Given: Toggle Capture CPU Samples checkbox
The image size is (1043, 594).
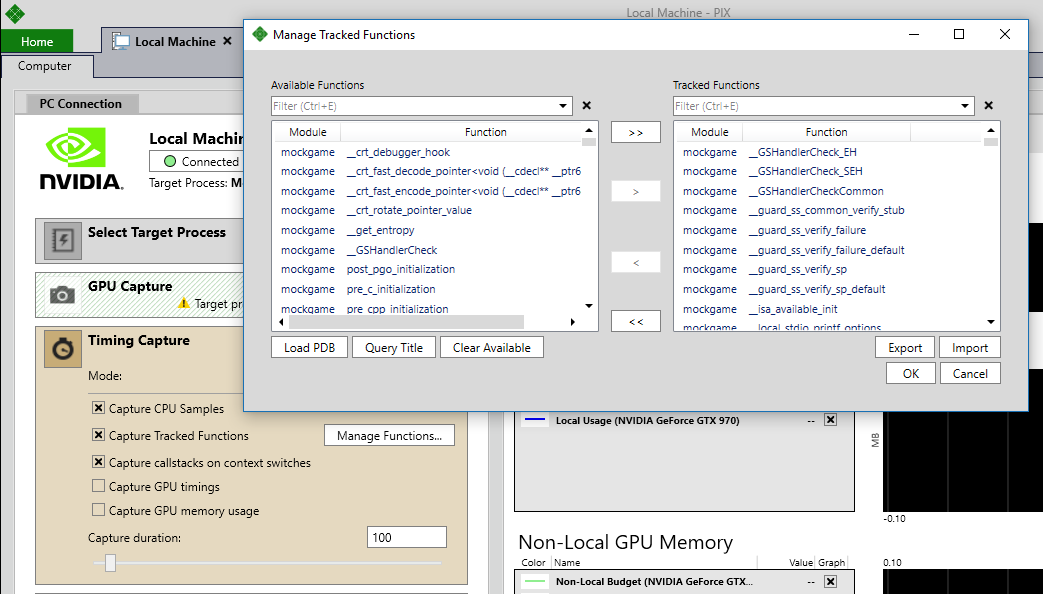Looking at the screenshot, I should coord(98,408).
